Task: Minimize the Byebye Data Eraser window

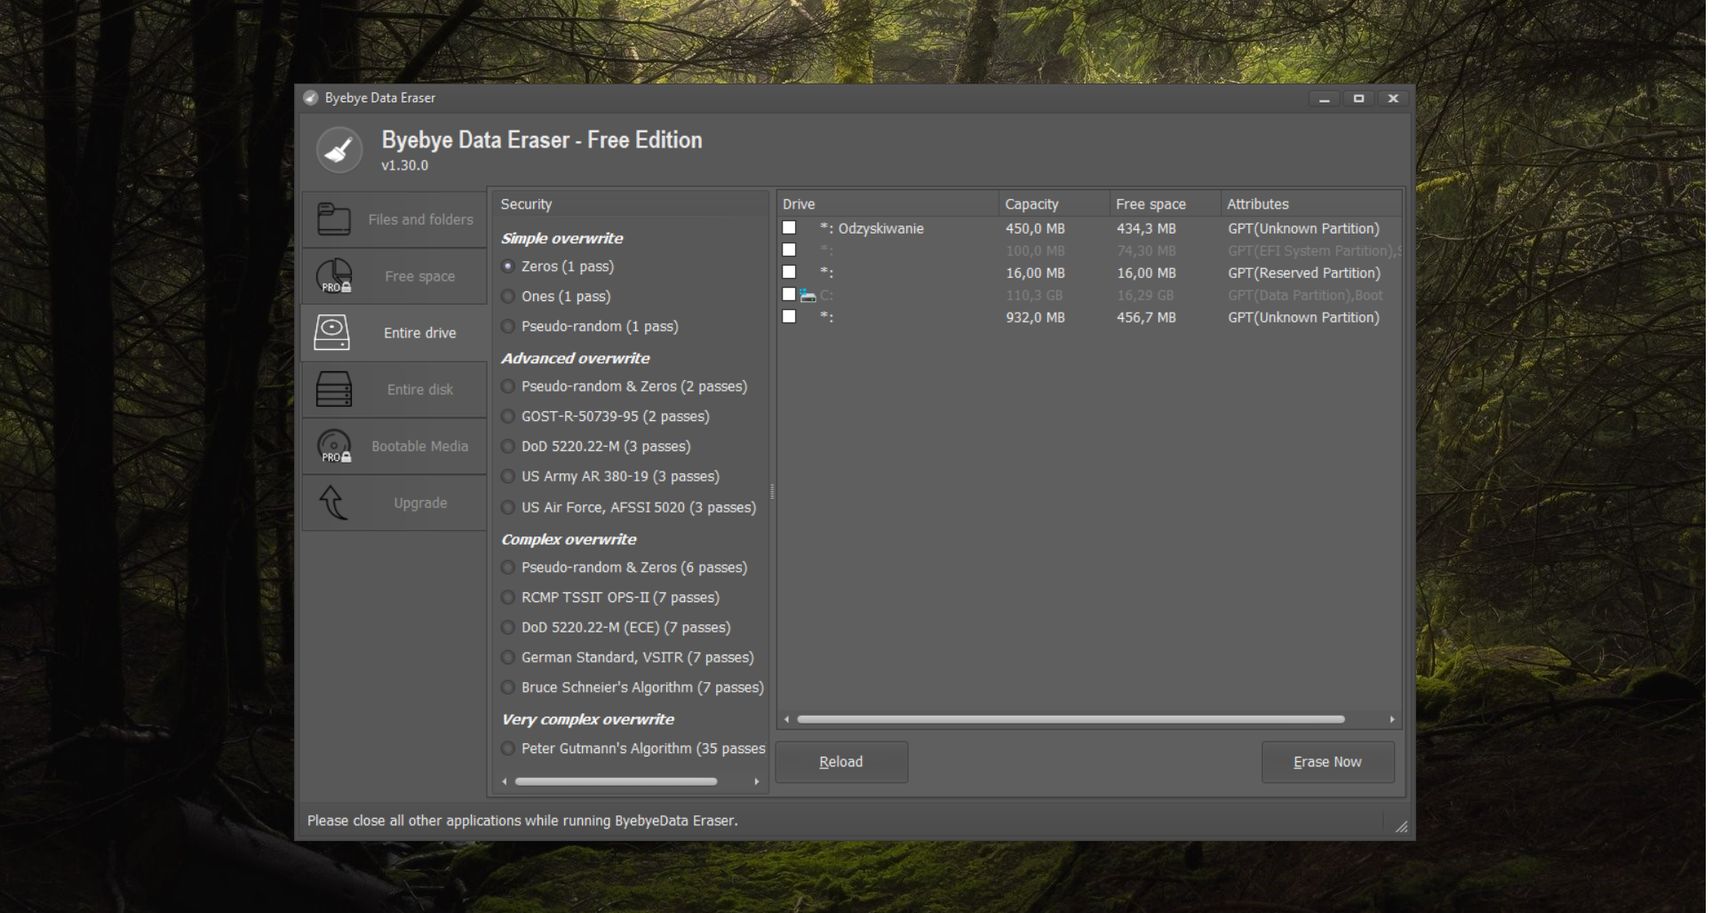Action: (x=1324, y=98)
